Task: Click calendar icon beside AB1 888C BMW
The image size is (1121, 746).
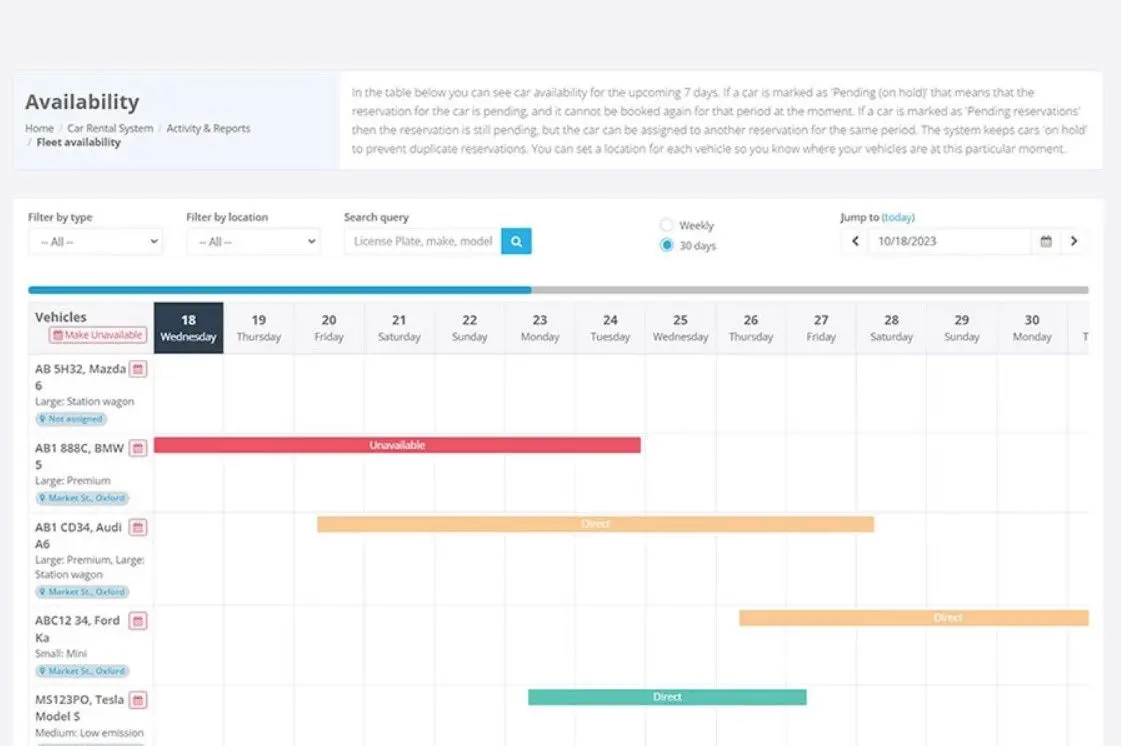Action: (138, 448)
